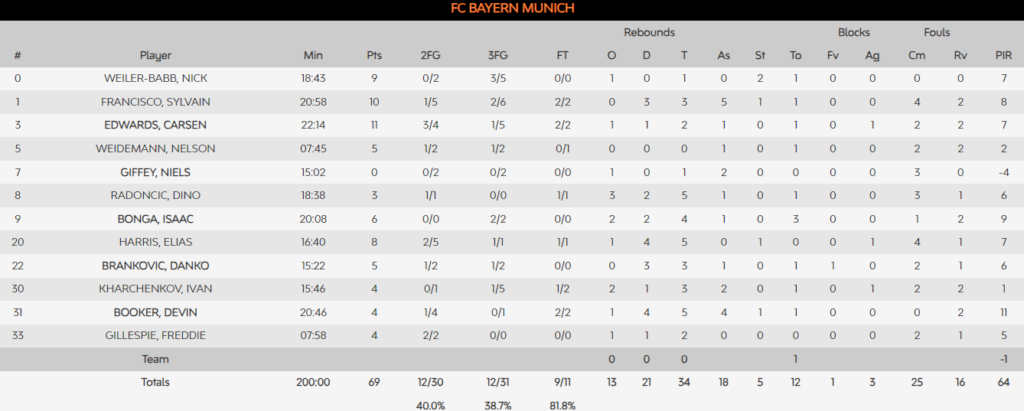This screenshot has height=411, width=1024.
Task: Select the Player column header
Action: pos(156,54)
